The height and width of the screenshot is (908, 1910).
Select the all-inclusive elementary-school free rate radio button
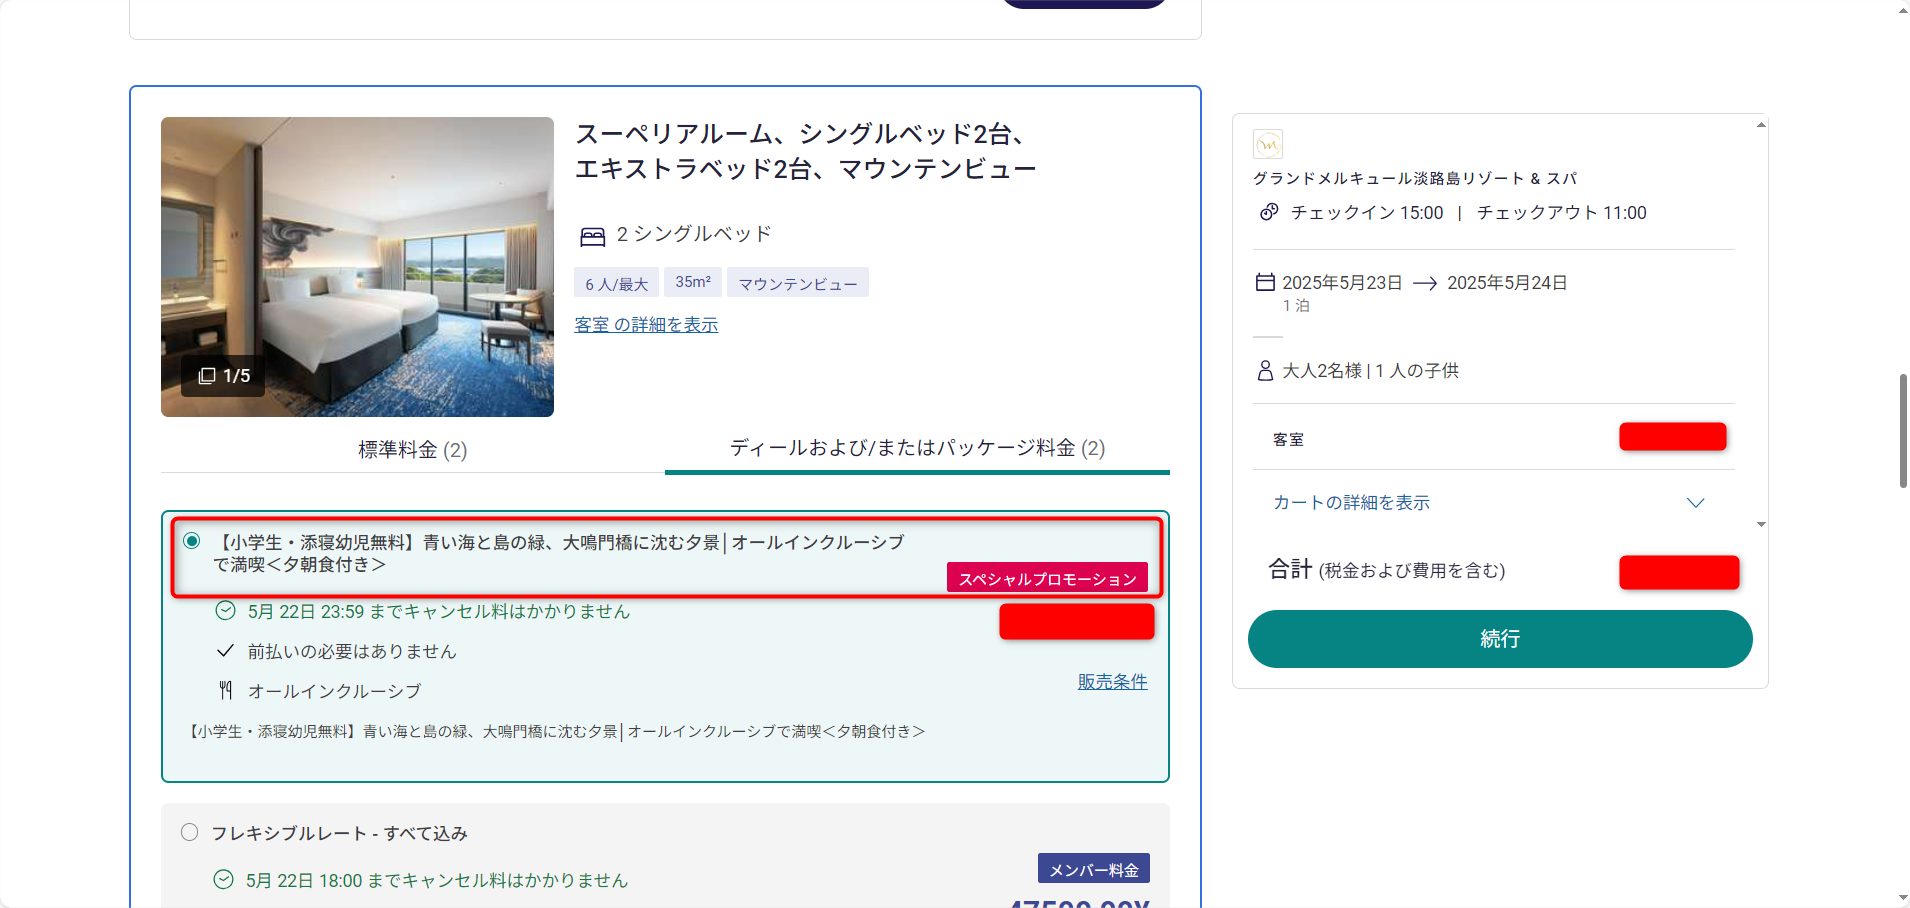coord(192,541)
